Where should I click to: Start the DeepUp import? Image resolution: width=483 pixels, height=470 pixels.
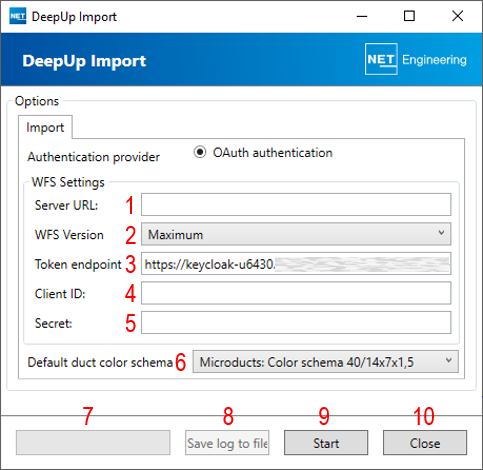click(x=326, y=443)
